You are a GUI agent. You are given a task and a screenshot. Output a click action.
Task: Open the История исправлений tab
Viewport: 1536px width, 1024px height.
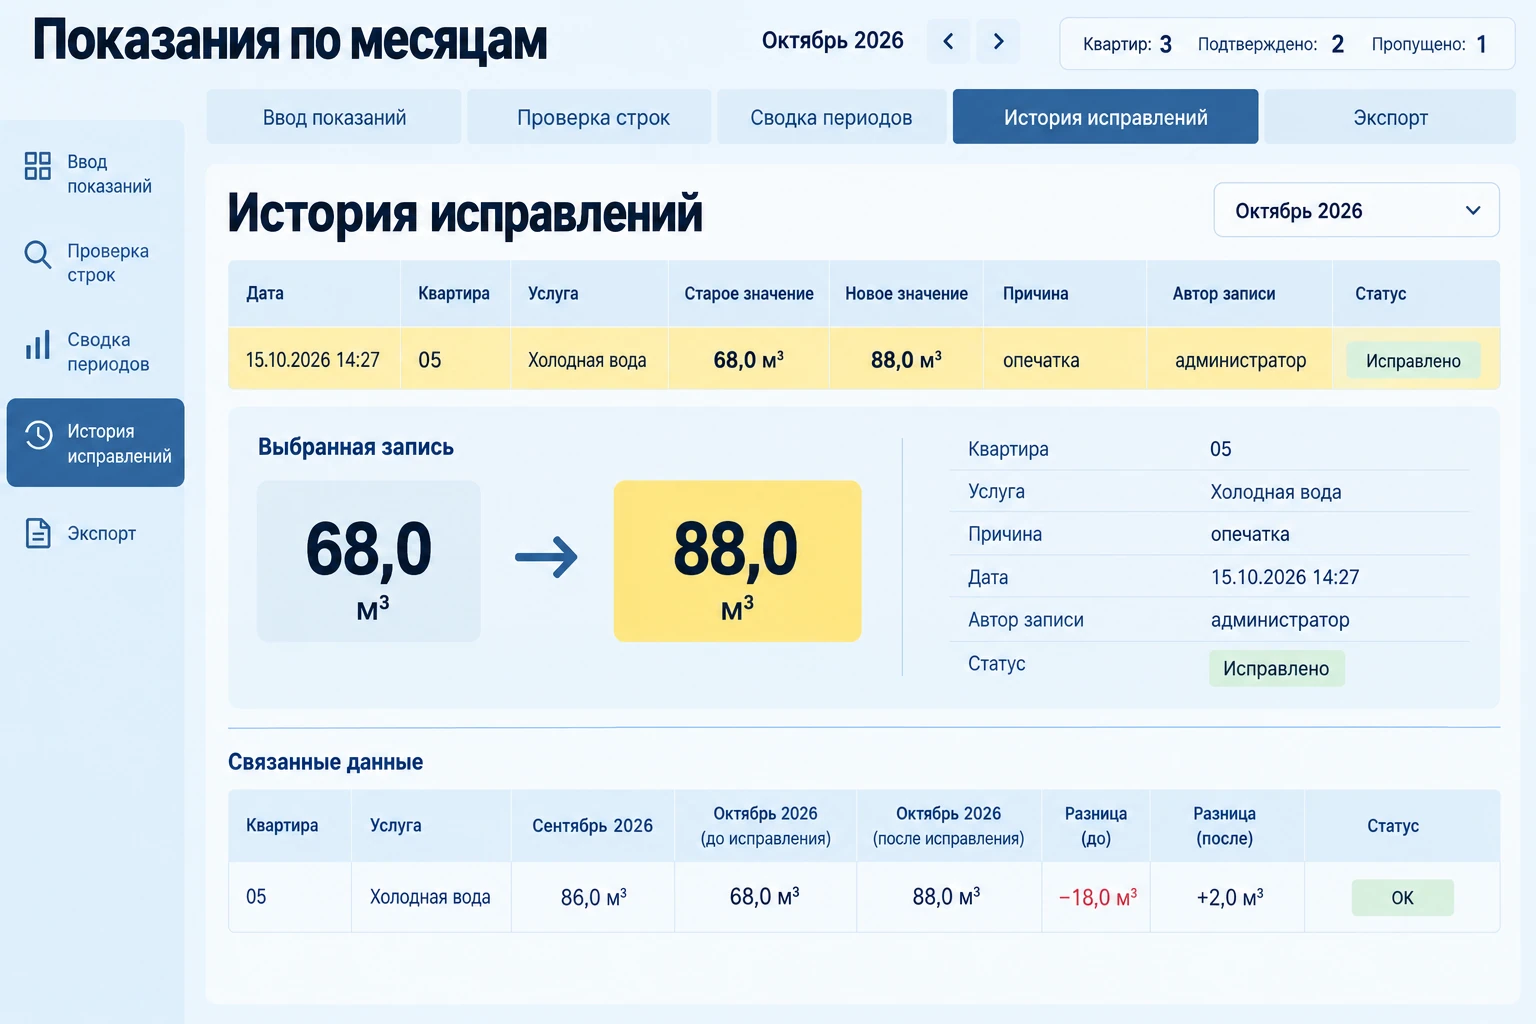coord(1105,117)
